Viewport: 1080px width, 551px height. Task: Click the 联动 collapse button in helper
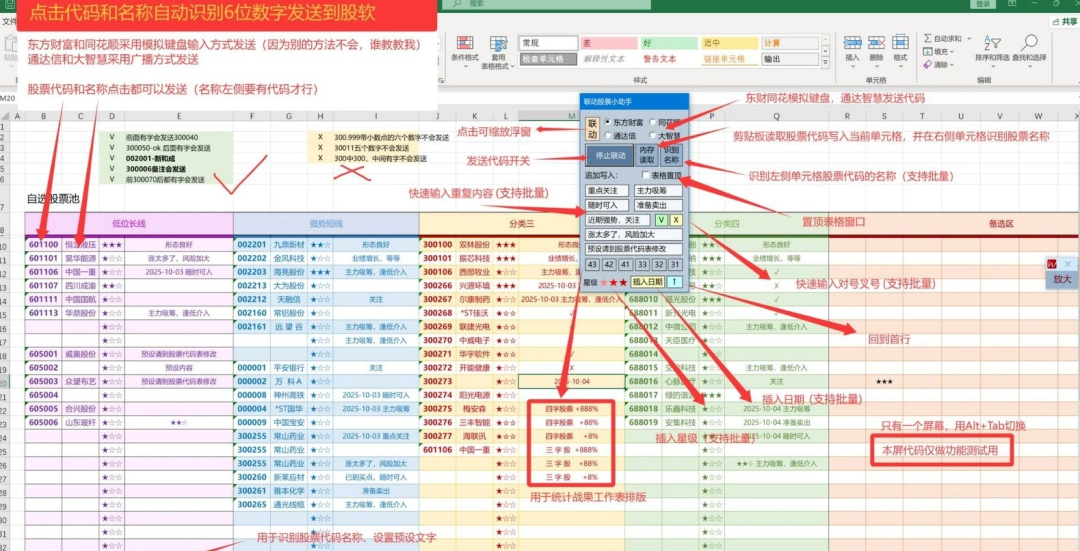click(592, 129)
